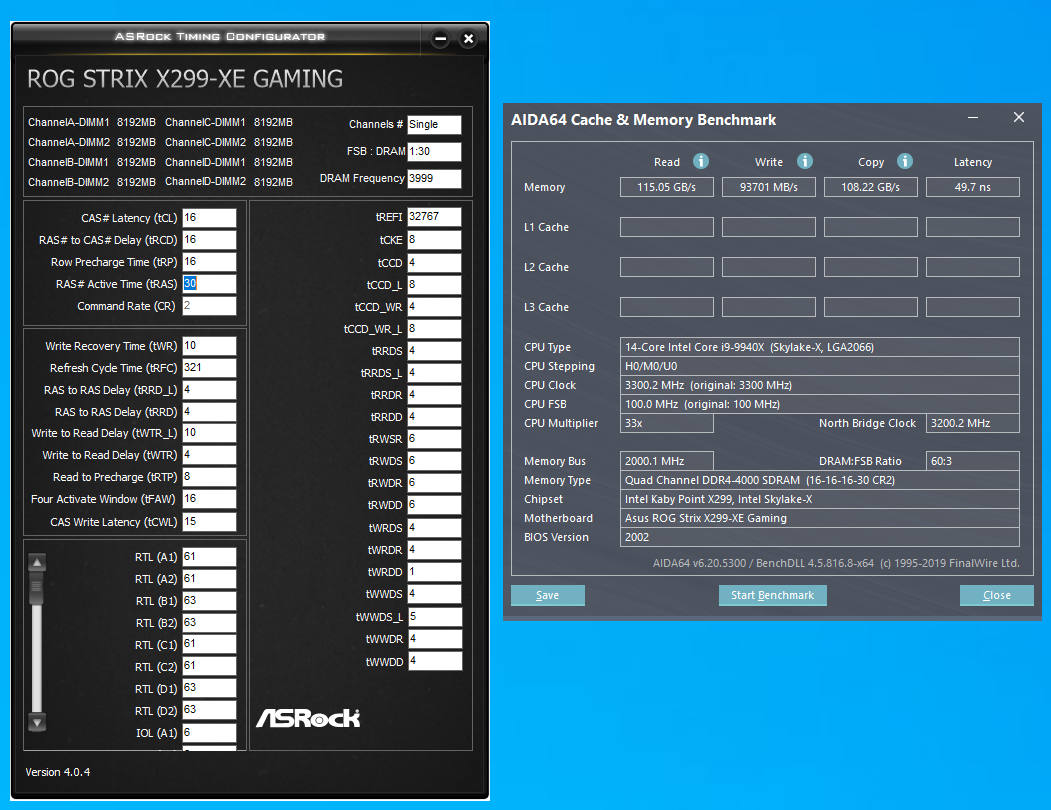Click the empty L3 Cache Latency box

point(973,307)
